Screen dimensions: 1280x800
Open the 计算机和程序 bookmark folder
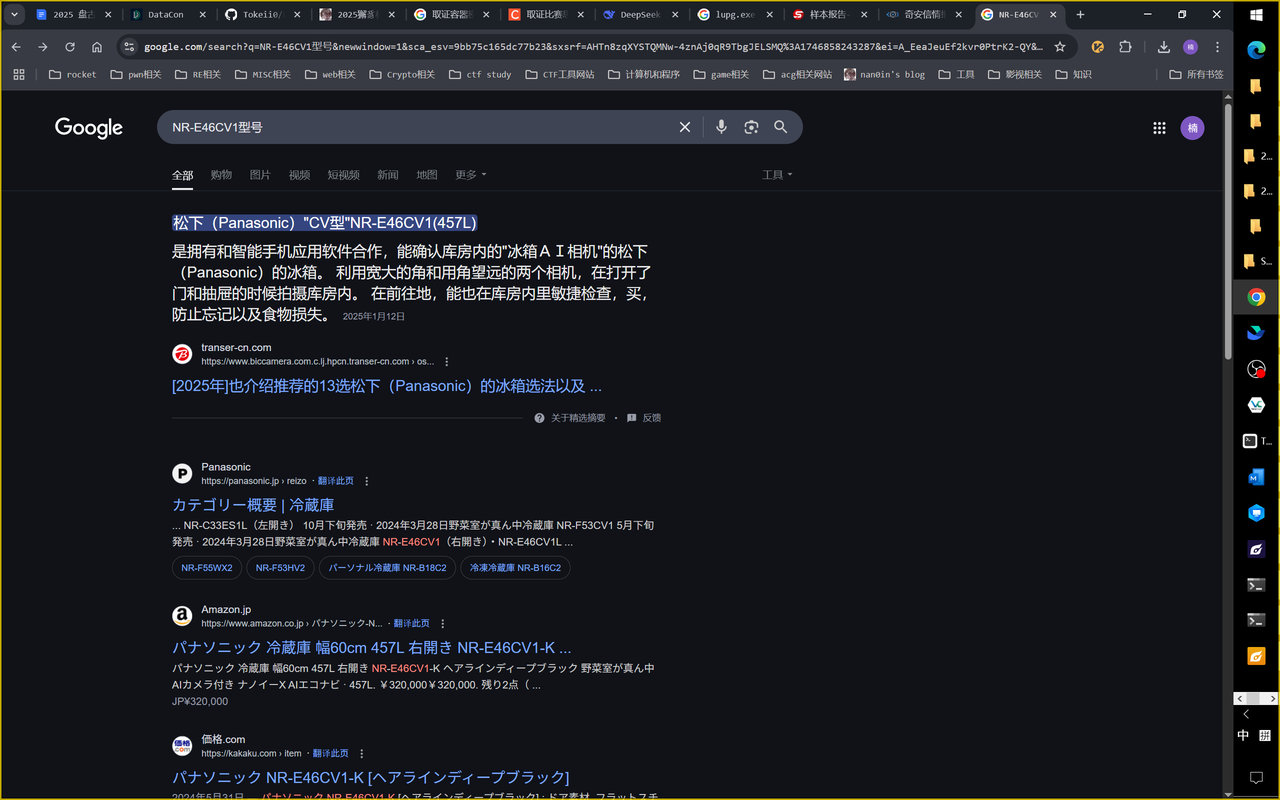644,74
